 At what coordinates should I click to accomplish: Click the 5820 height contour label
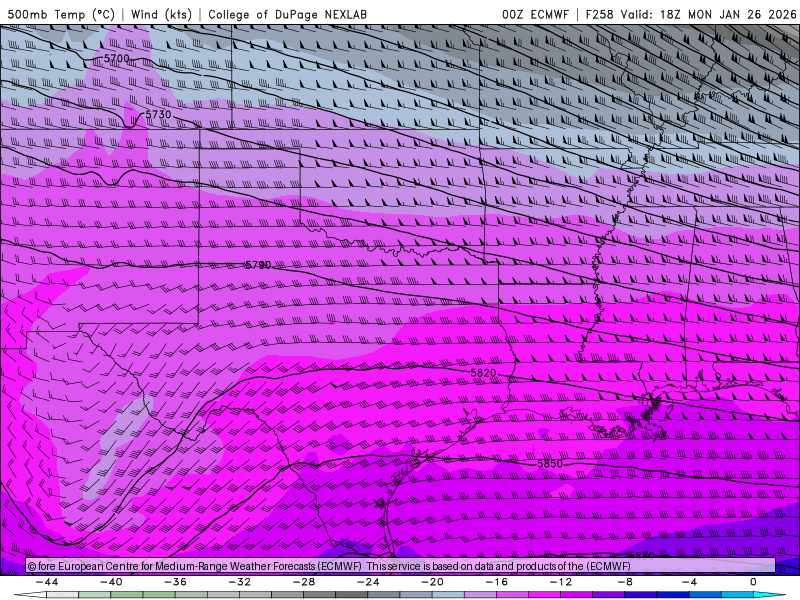tap(483, 373)
